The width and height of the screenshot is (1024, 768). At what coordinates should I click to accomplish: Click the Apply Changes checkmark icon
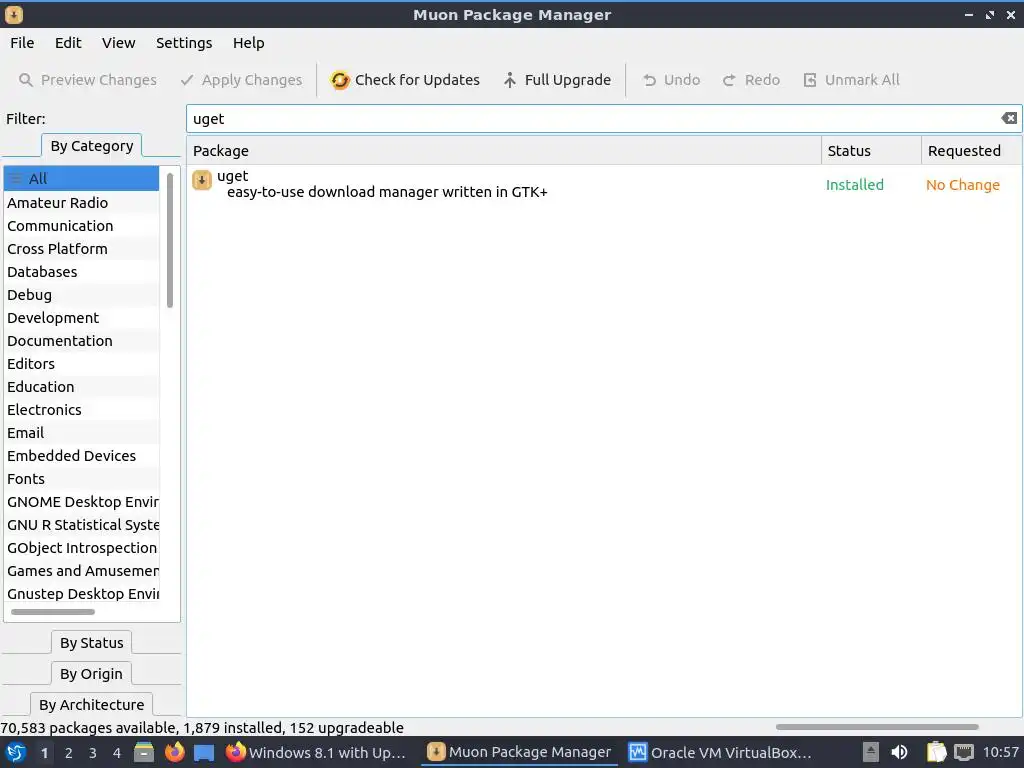187,80
